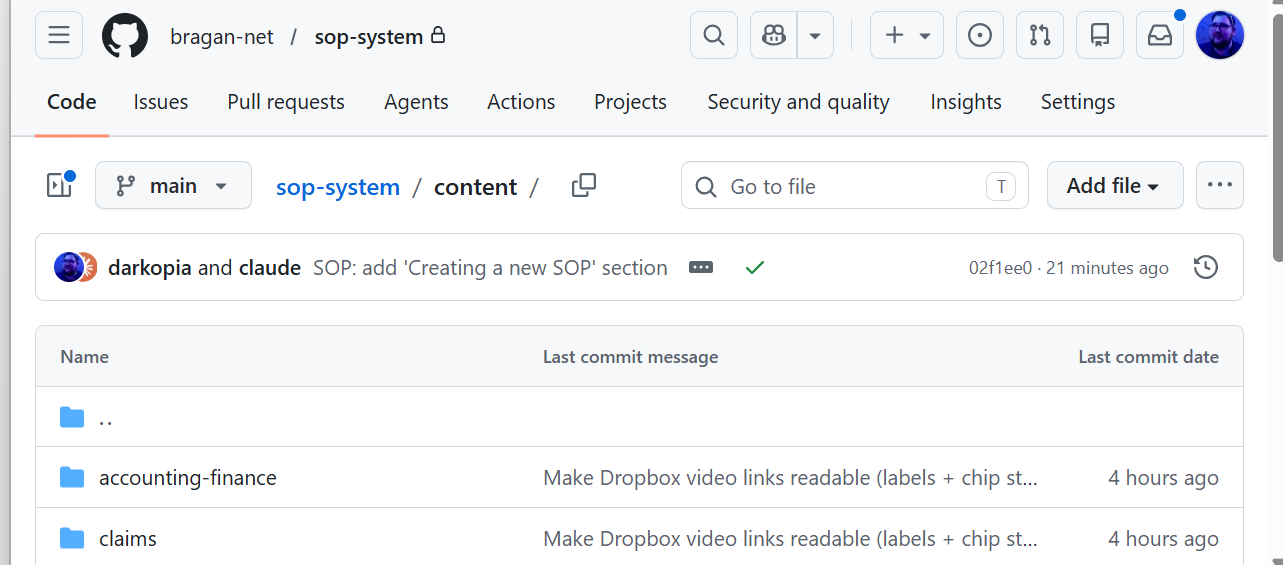The height and width of the screenshot is (565, 1283).
Task: View your pull requests icon in header
Action: (1040, 36)
